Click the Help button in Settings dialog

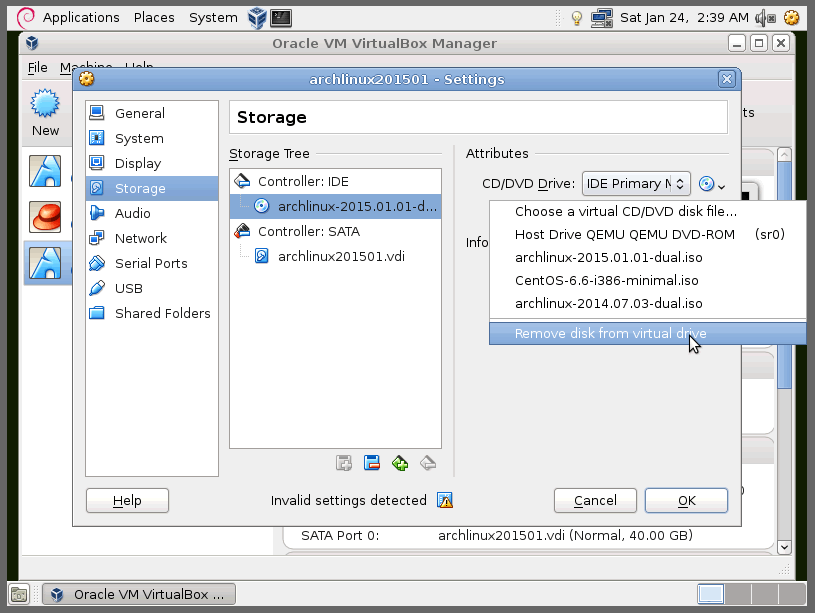(127, 500)
